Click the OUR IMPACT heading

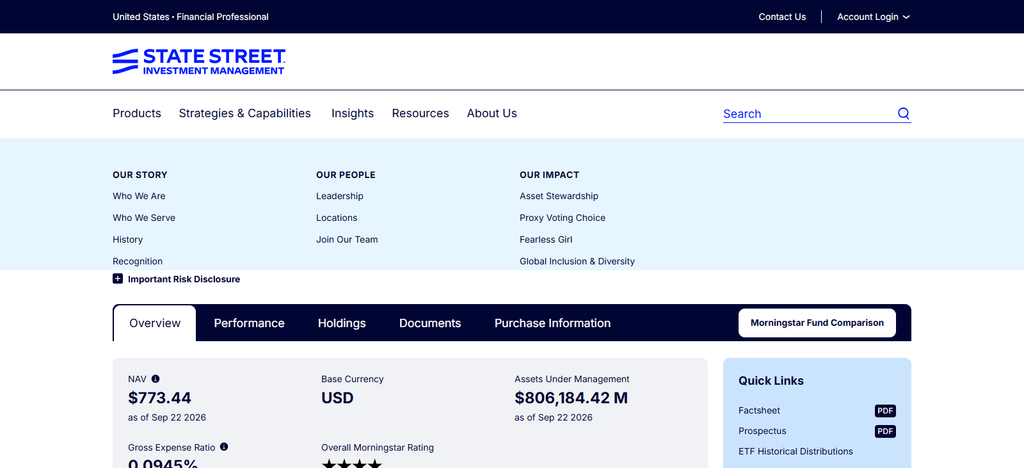click(x=549, y=175)
